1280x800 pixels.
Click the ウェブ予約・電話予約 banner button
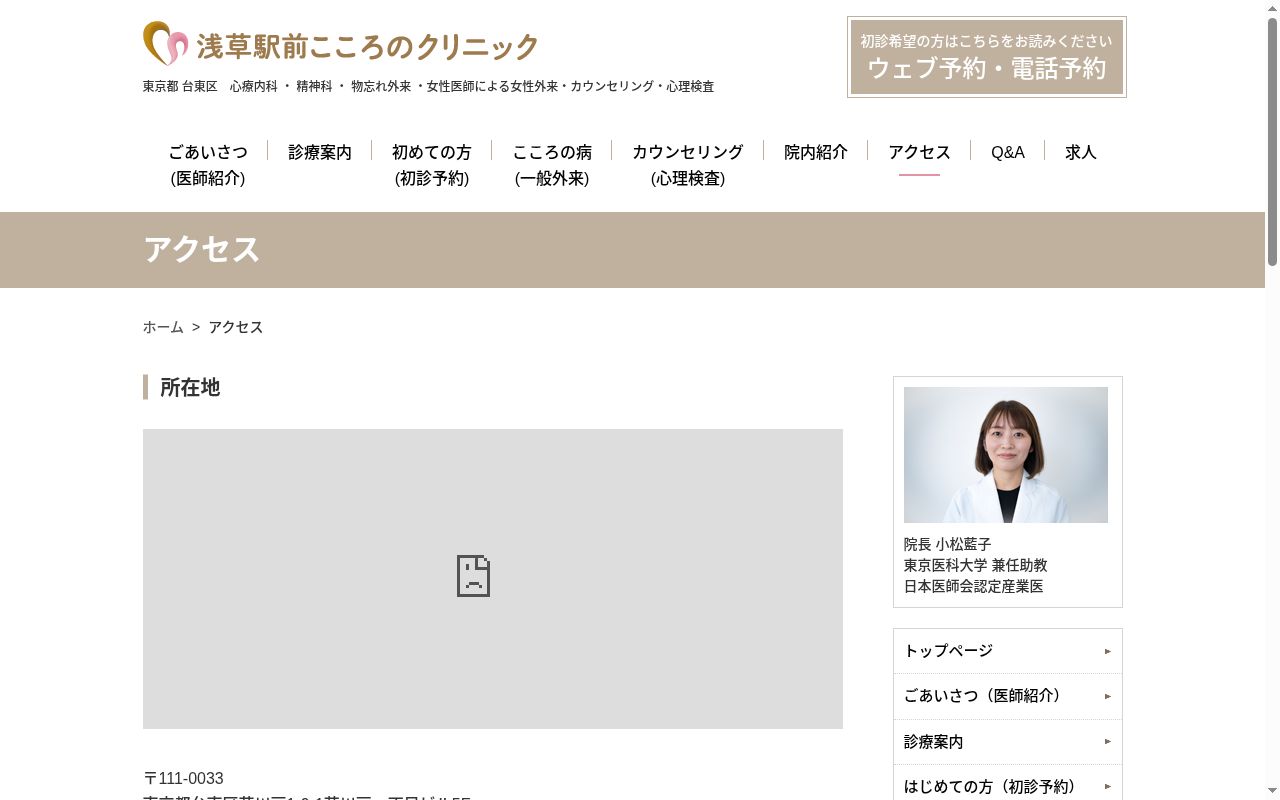(987, 57)
